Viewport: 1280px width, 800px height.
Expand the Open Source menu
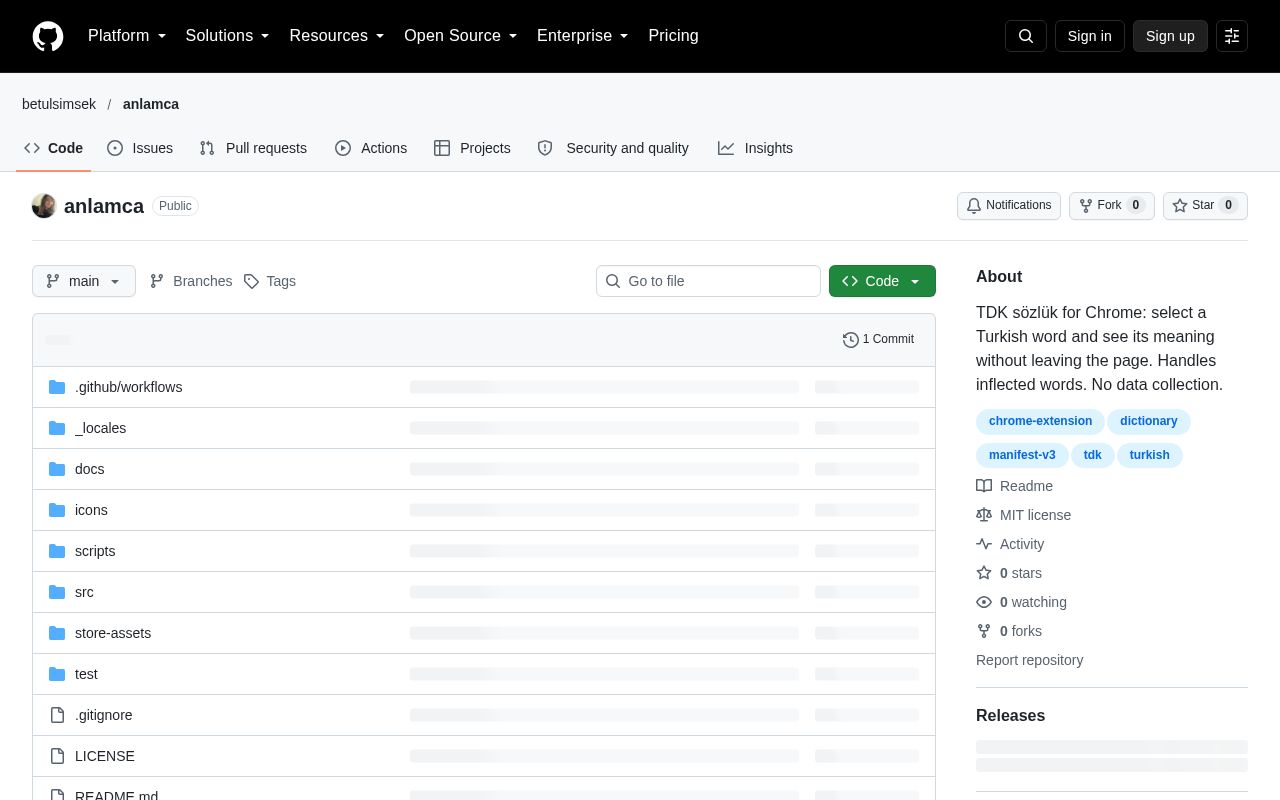click(x=460, y=36)
